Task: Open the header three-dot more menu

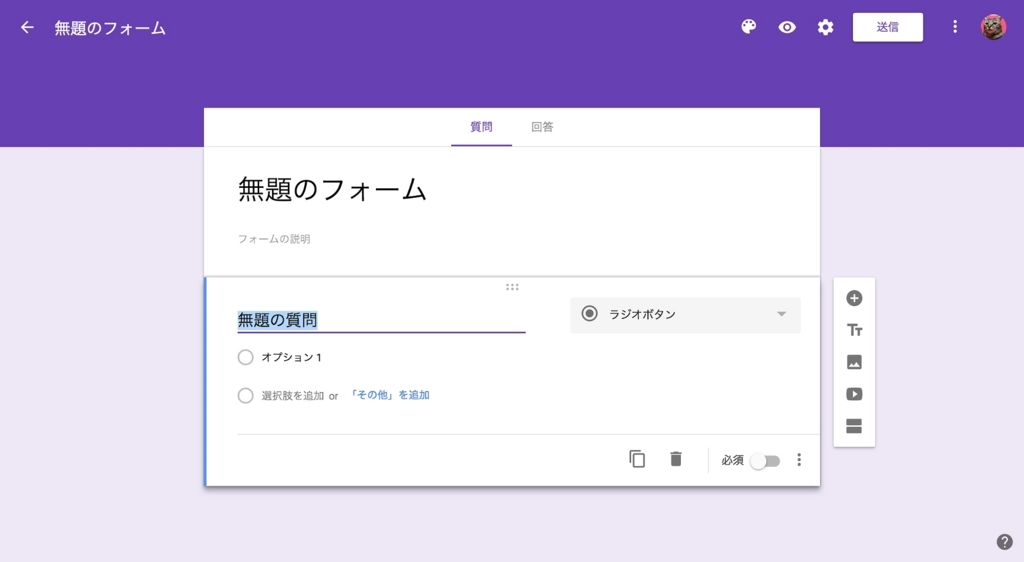Action: click(955, 27)
